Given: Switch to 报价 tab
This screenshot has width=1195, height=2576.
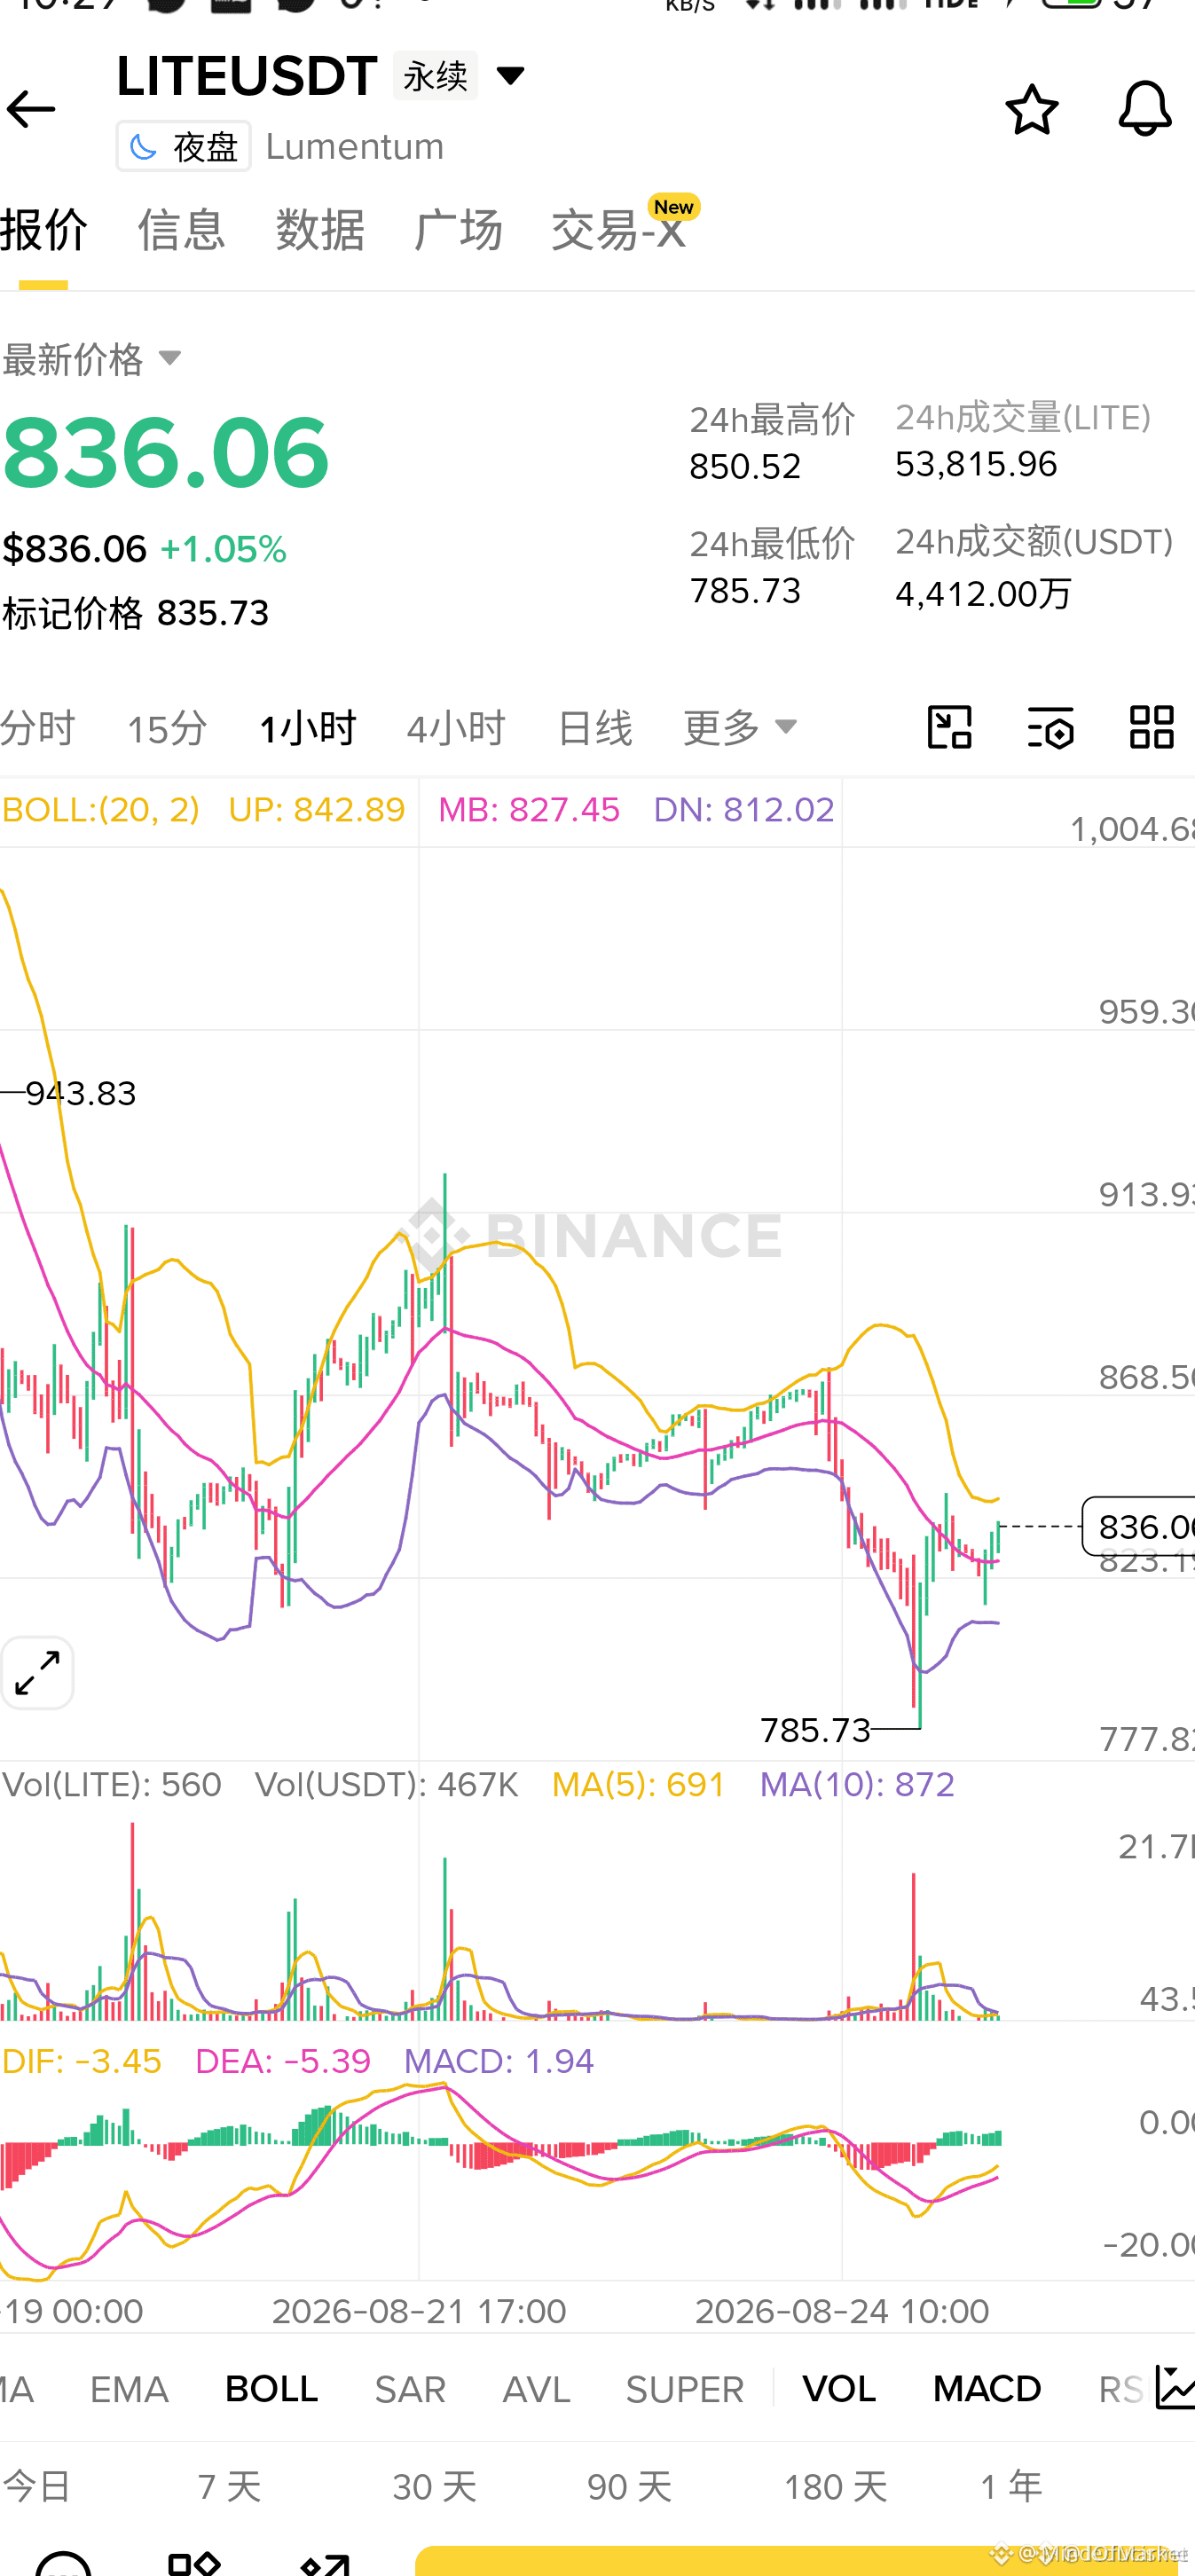Looking at the screenshot, I should click(x=43, y=229).
